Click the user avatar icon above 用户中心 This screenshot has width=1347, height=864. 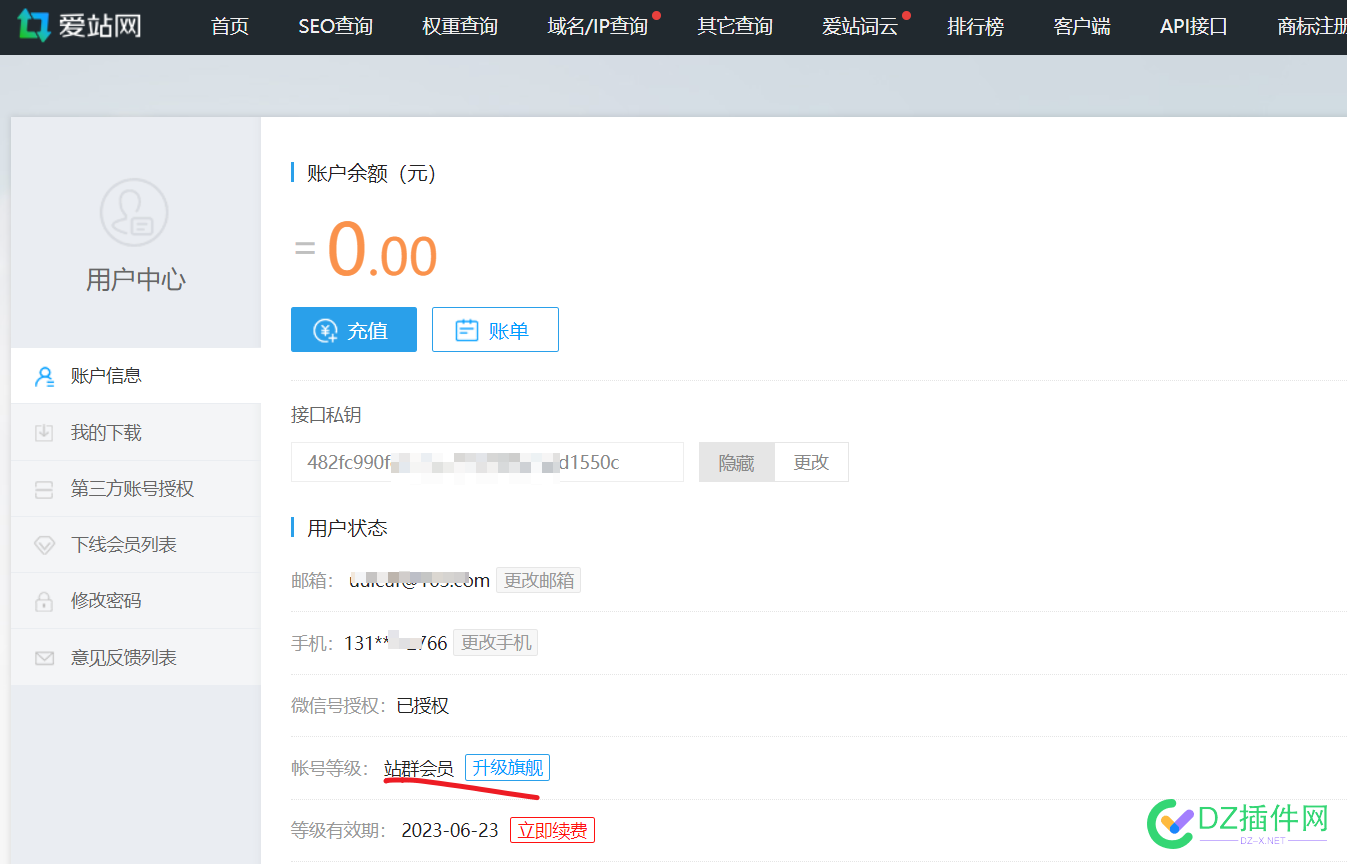click(x=134, y=212)
